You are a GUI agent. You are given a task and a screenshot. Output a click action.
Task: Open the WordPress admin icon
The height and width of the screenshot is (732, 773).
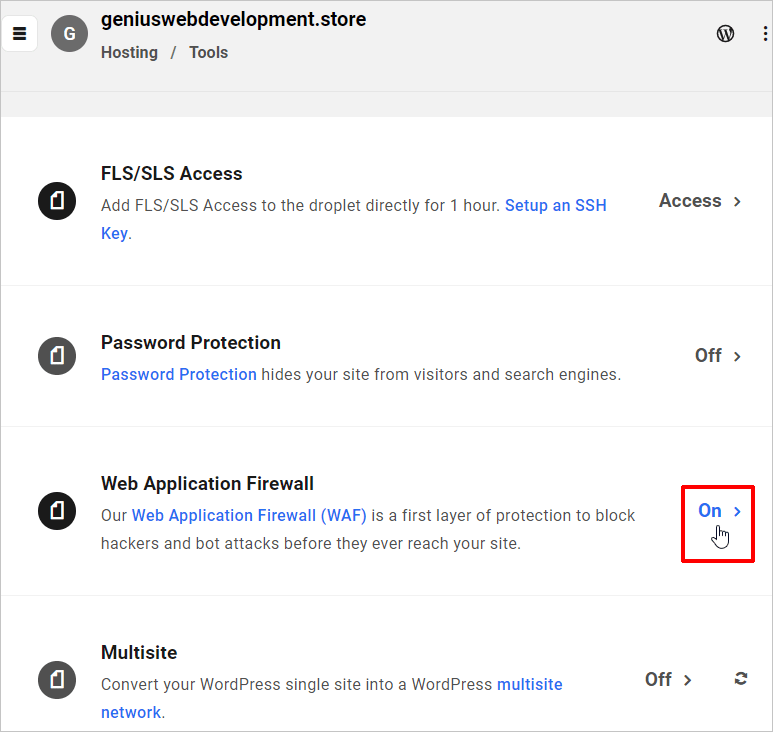(x=725, y=34)
